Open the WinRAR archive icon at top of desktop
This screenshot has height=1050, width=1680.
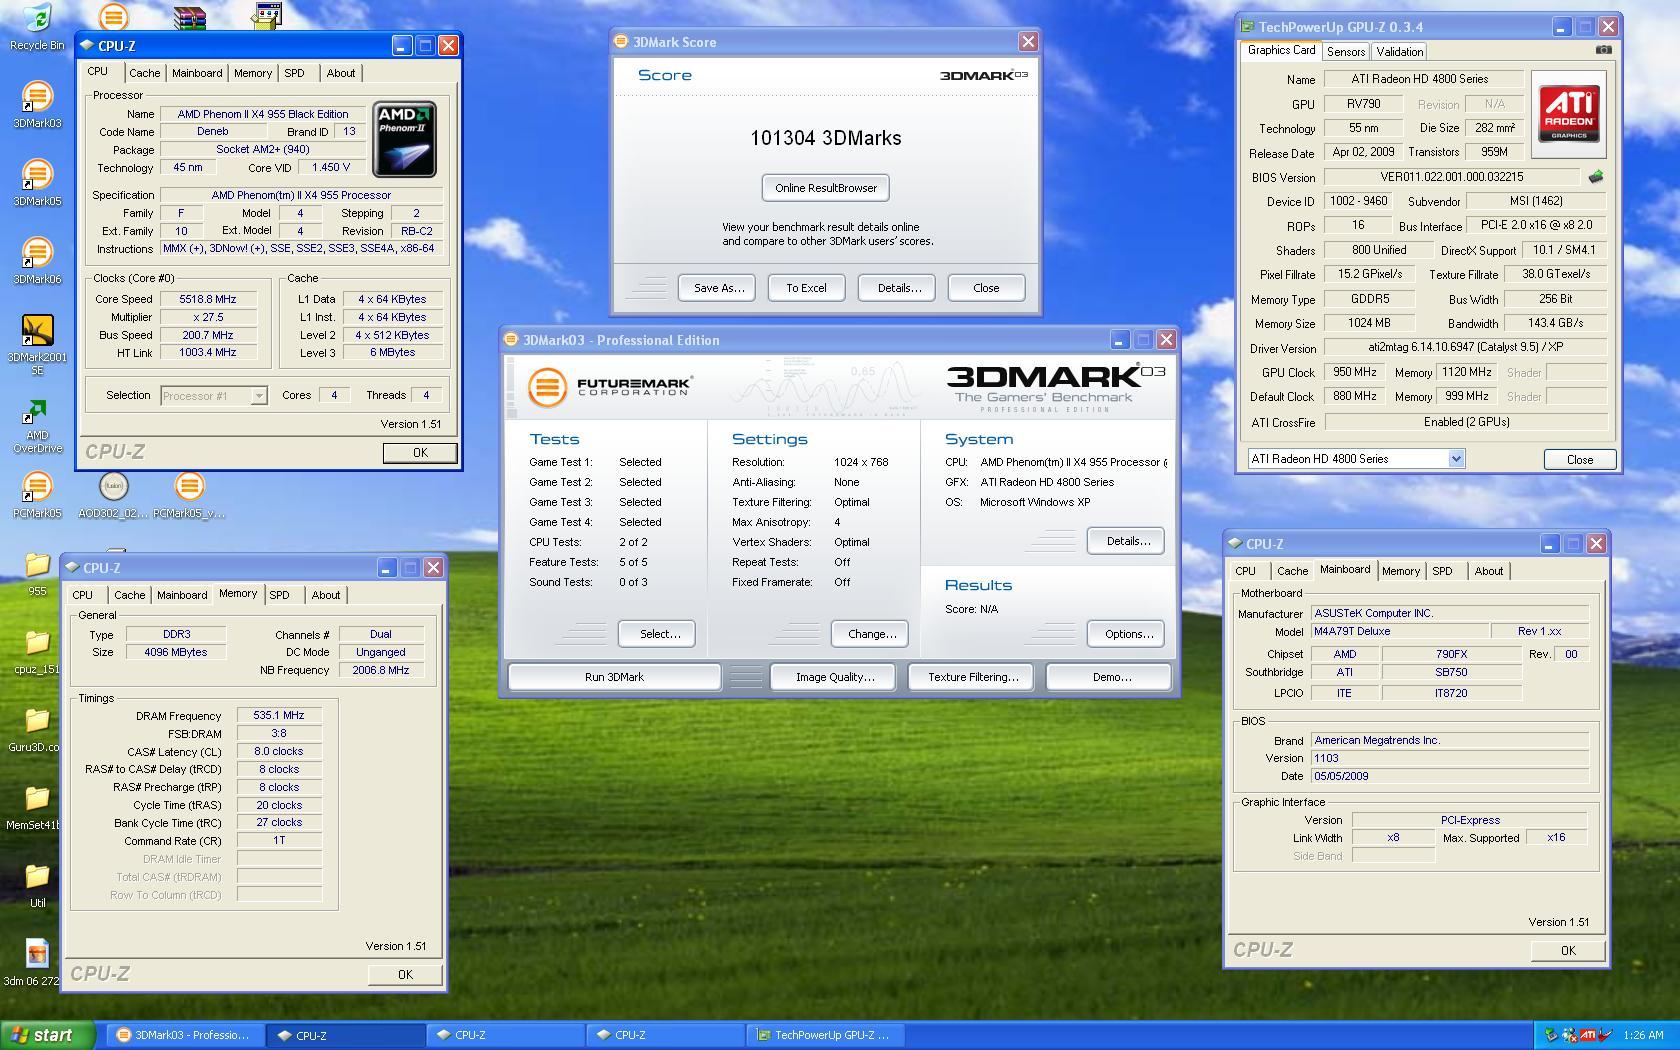click(x=189, y=16)
